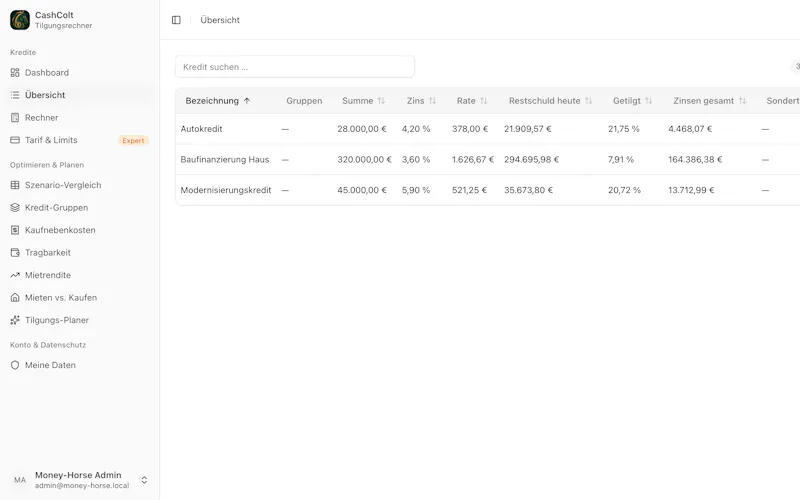Click the account chevron expander icon
Image resolution: width=800 pixels, height=500 pixels.
[x=144, y=480]
